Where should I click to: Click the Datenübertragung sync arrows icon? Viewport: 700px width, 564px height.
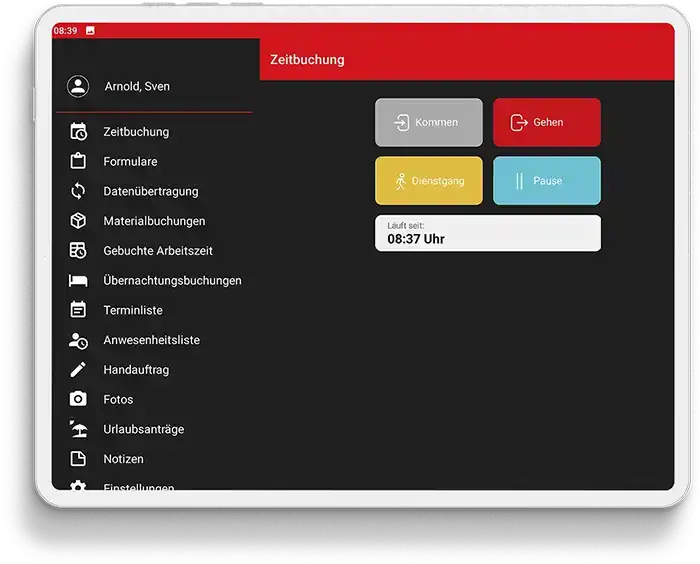(78, 191)
